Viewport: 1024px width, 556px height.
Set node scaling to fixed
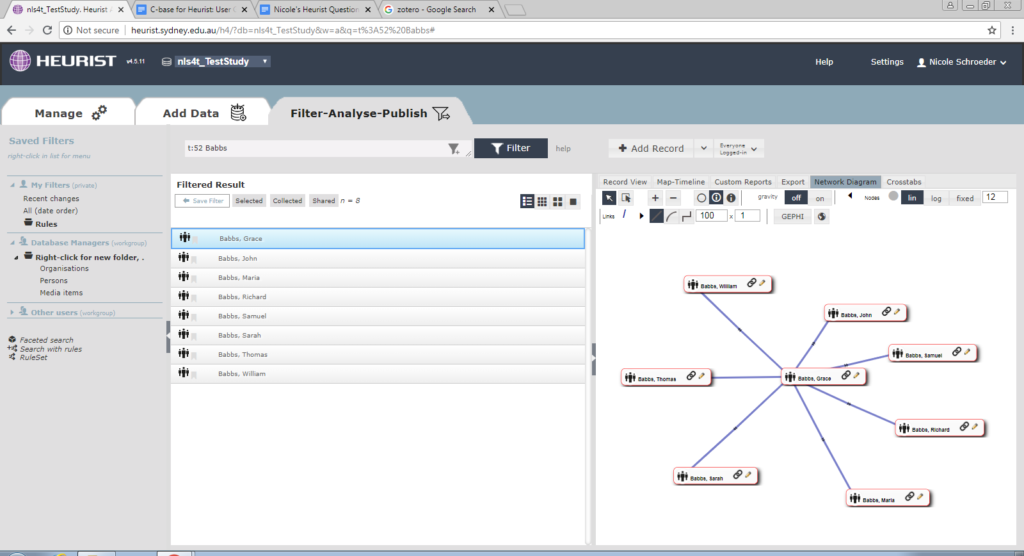tap(964, 198)
